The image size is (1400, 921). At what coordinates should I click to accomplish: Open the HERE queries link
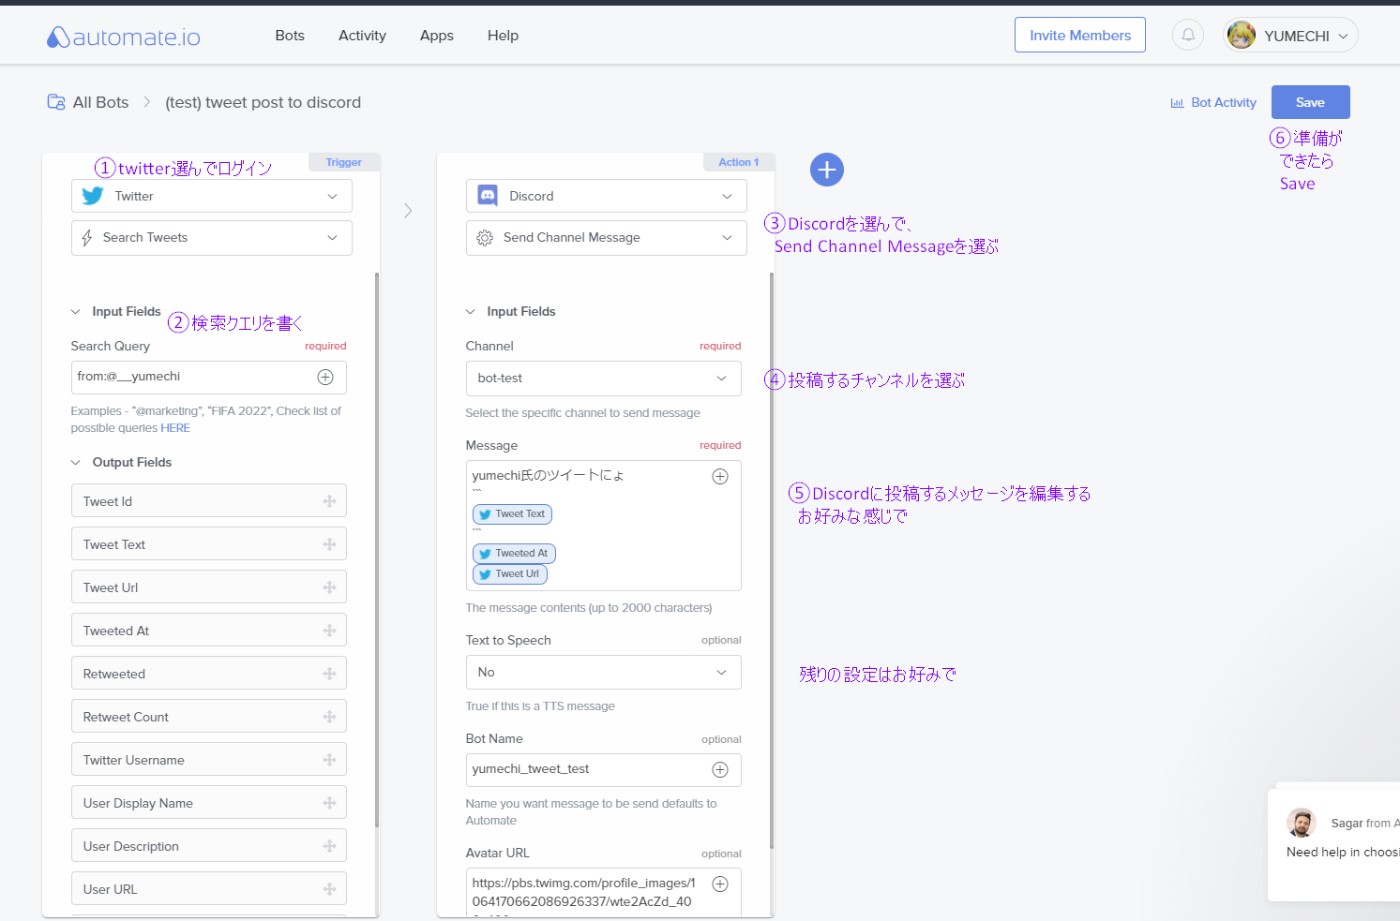(x=175, y=428)
